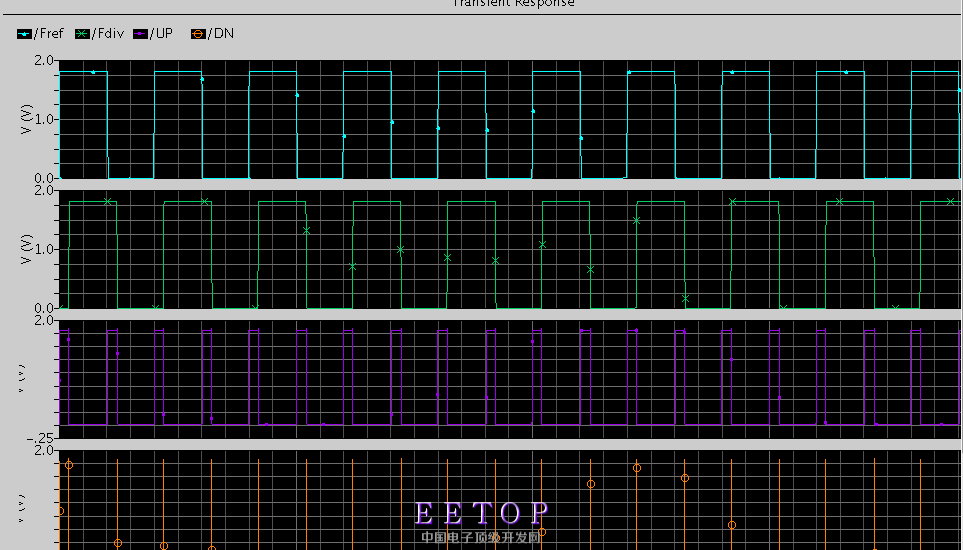Image resolution: width=963 pixels, height=550 pixels.
Task: Click the green /Fdiv legend marker icon
Action: [82, 34]
